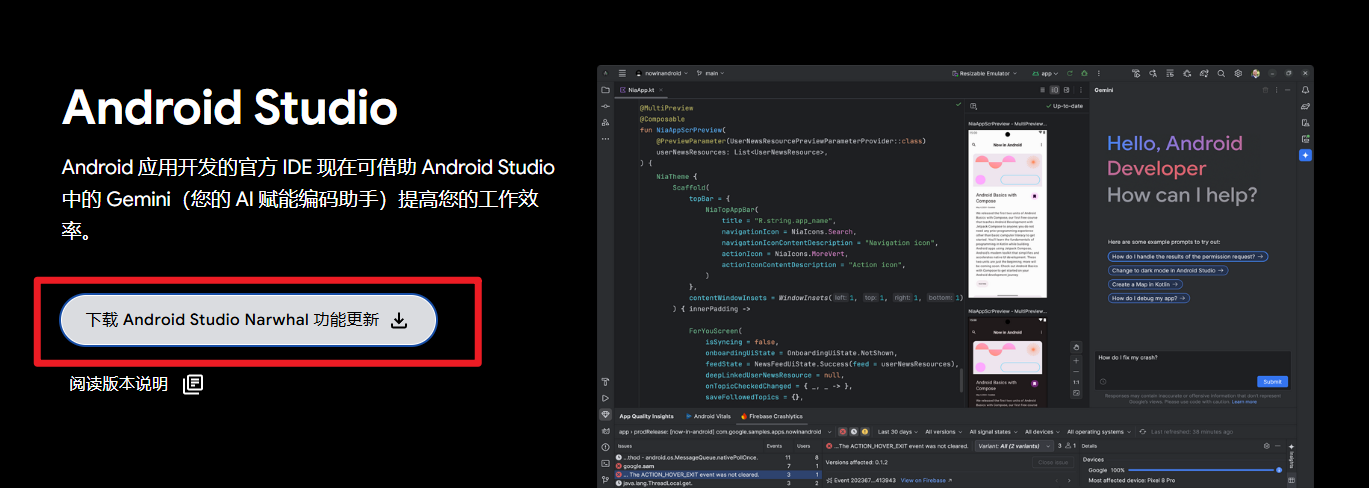The image size is (1369, 488).
Task: Switch editor to Split view mode
Action: (1054, 90)
